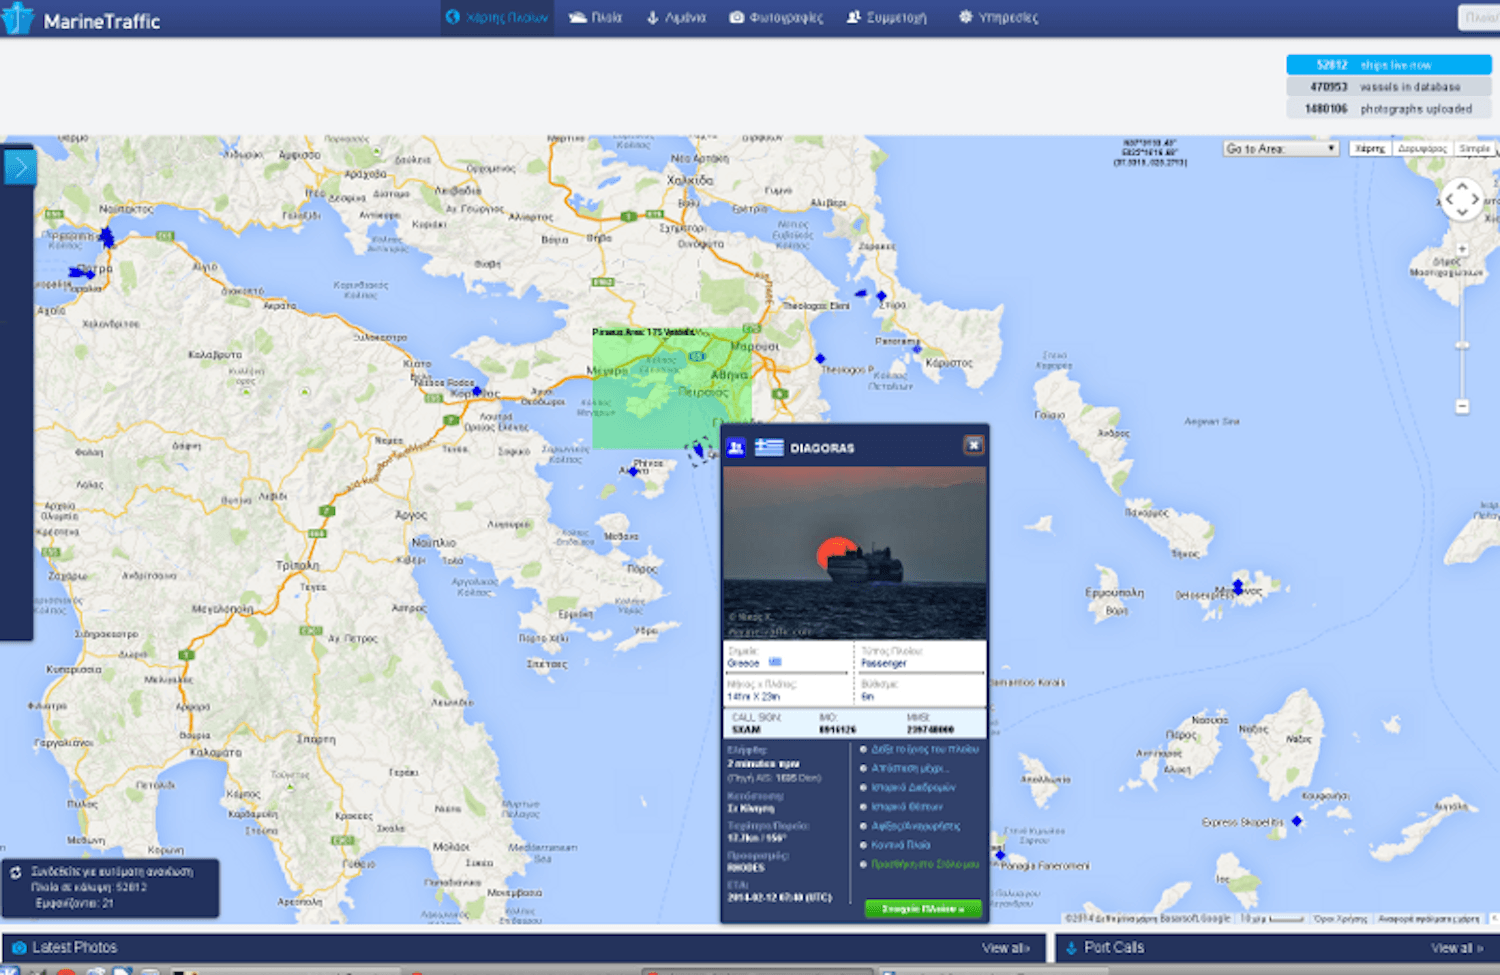Pan map up with compass arrow
This screenshot has height=975, width=1500.
tap(1462, 186)
